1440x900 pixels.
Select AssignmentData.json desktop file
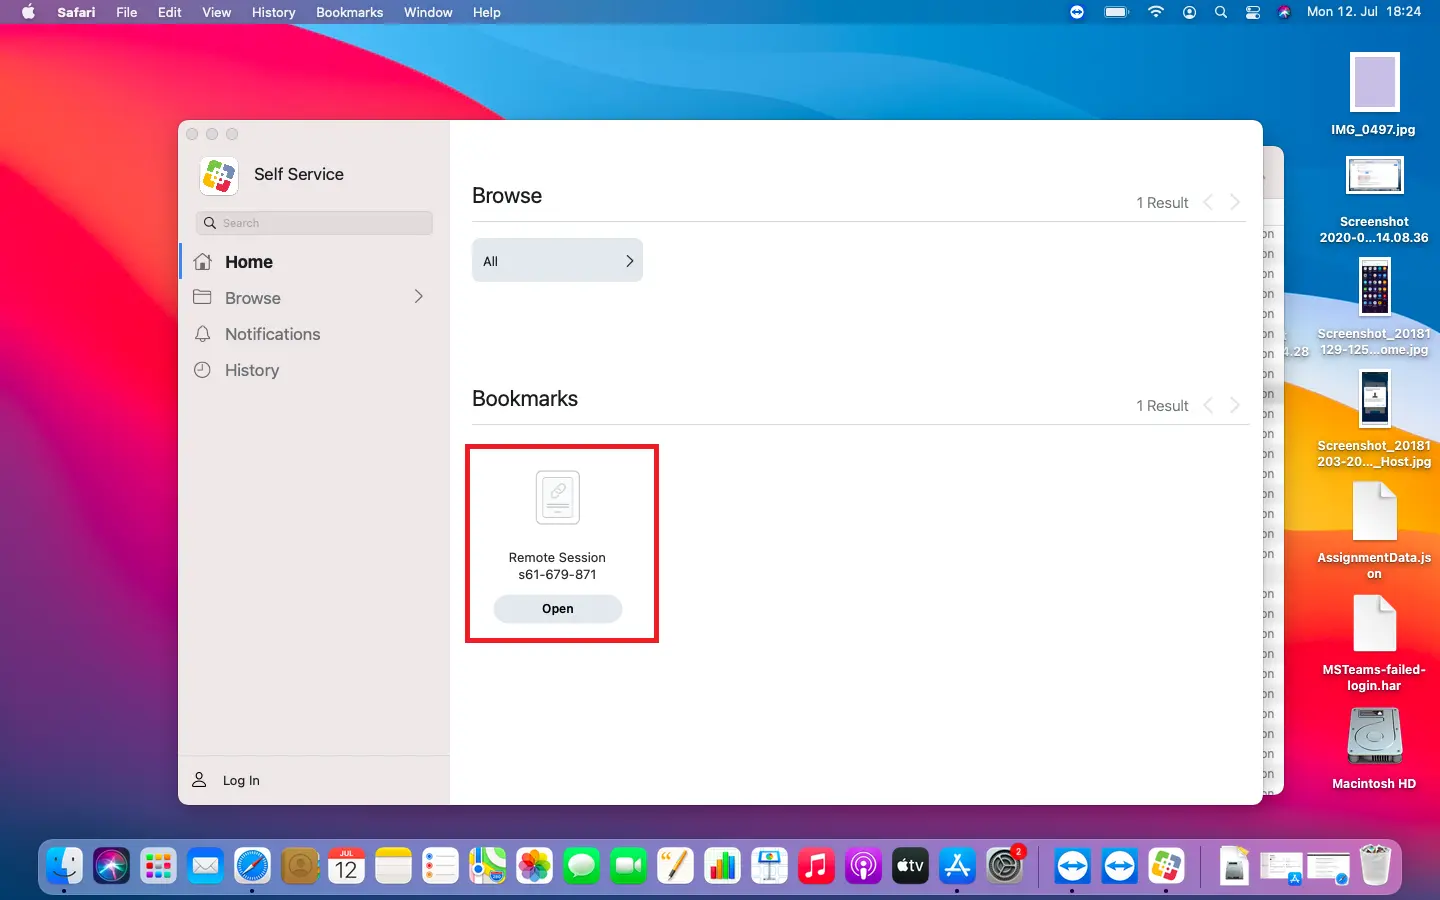1375,531
